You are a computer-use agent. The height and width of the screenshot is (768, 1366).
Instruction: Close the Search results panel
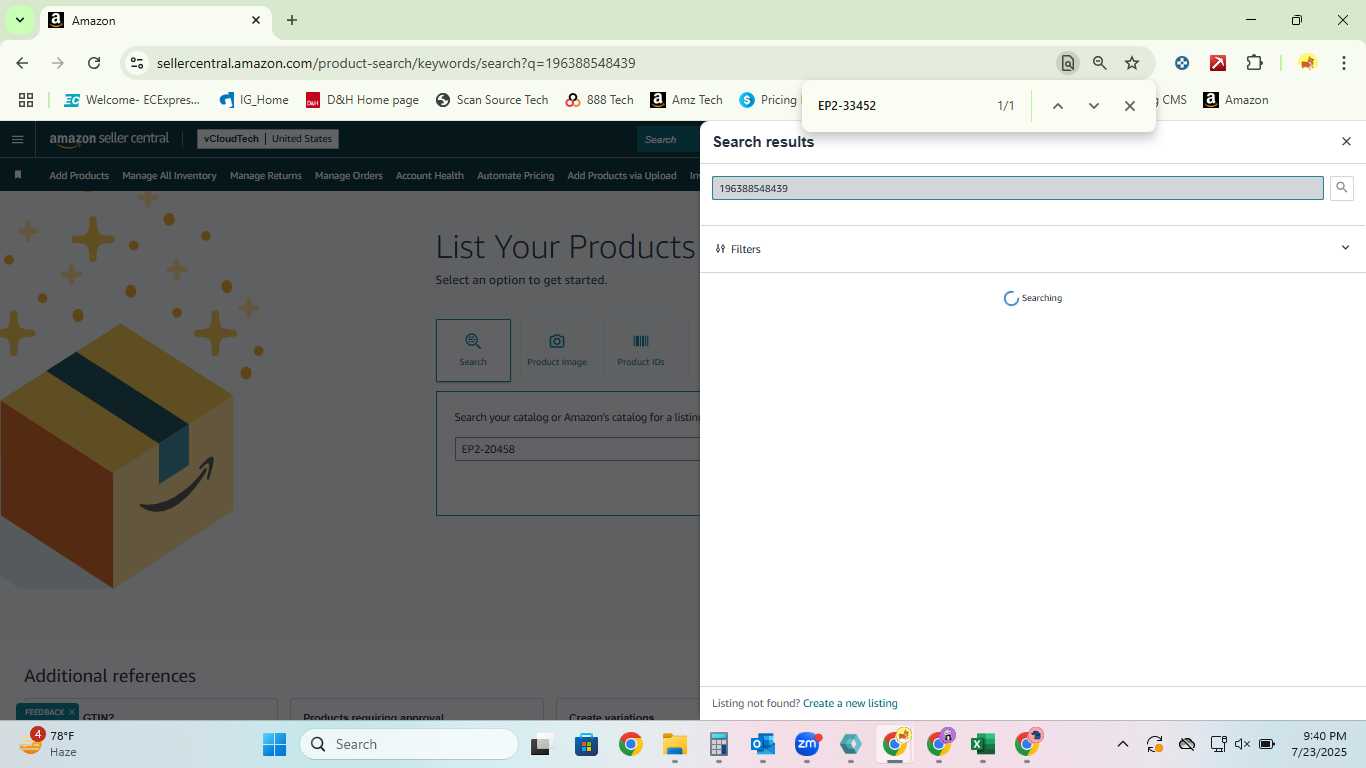(x=1346, y=142)
